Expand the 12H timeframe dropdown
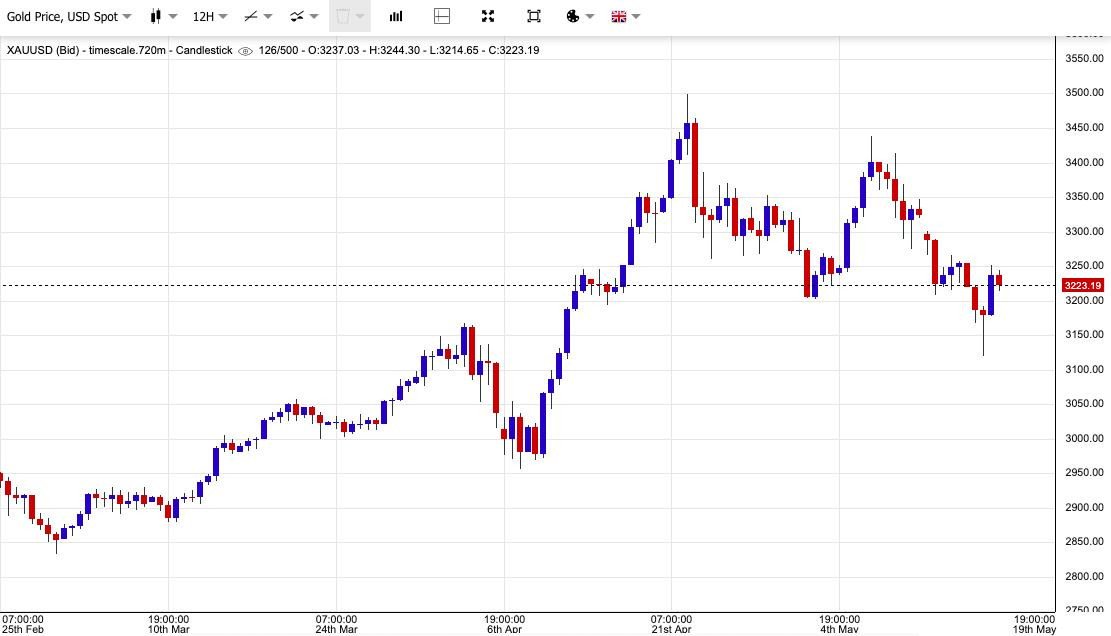The image size is (1111, 636). pyautogui.click(x=209, y=16)
